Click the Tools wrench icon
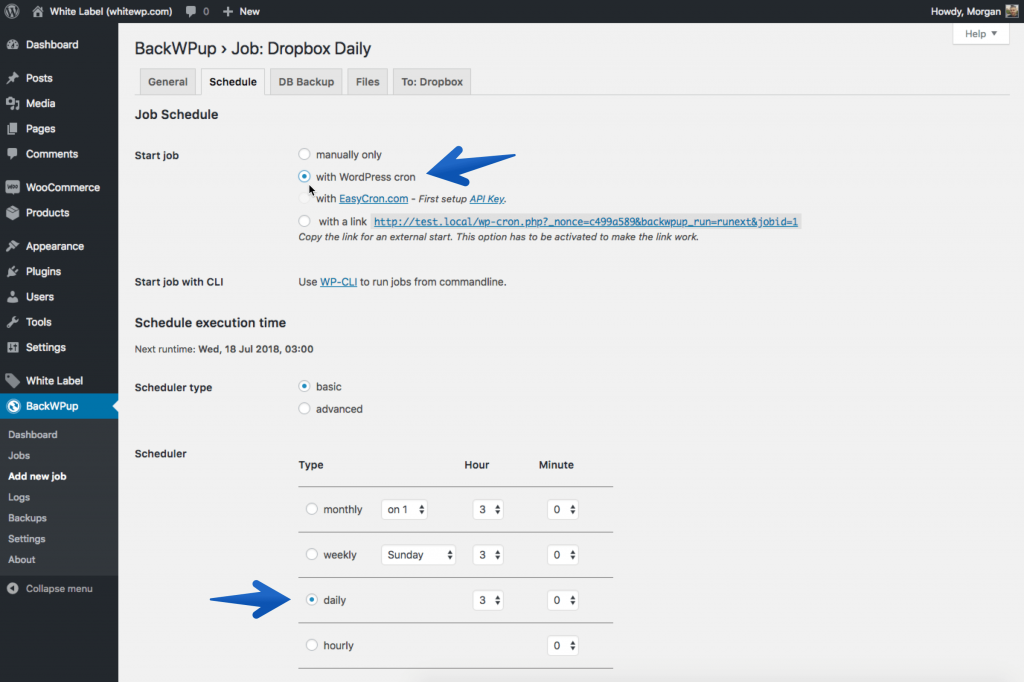 (12, 321)
